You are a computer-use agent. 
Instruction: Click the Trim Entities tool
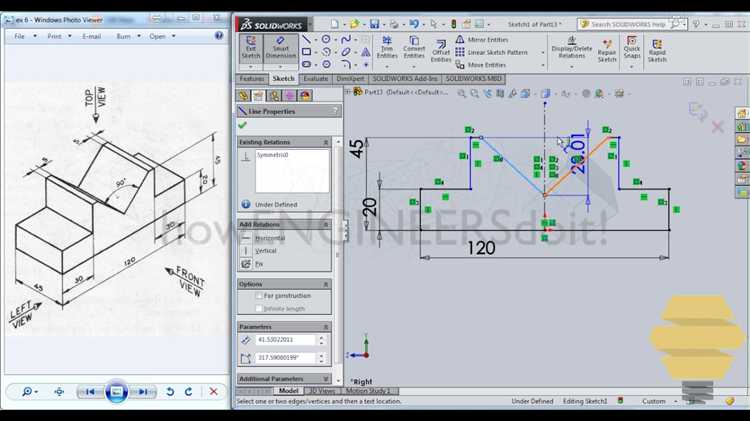(387, 47)
